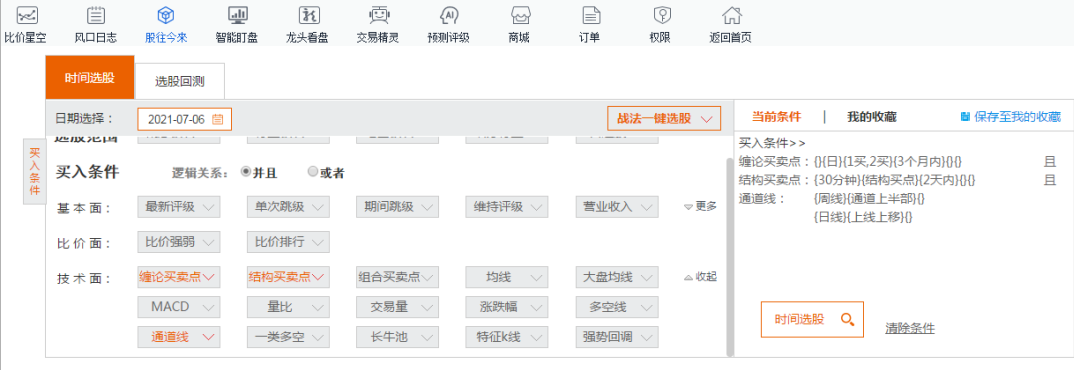Viewport: 1074px width, 370px height.
Task: Open the 大盘均线 dropdown
Action: [617, 277]
